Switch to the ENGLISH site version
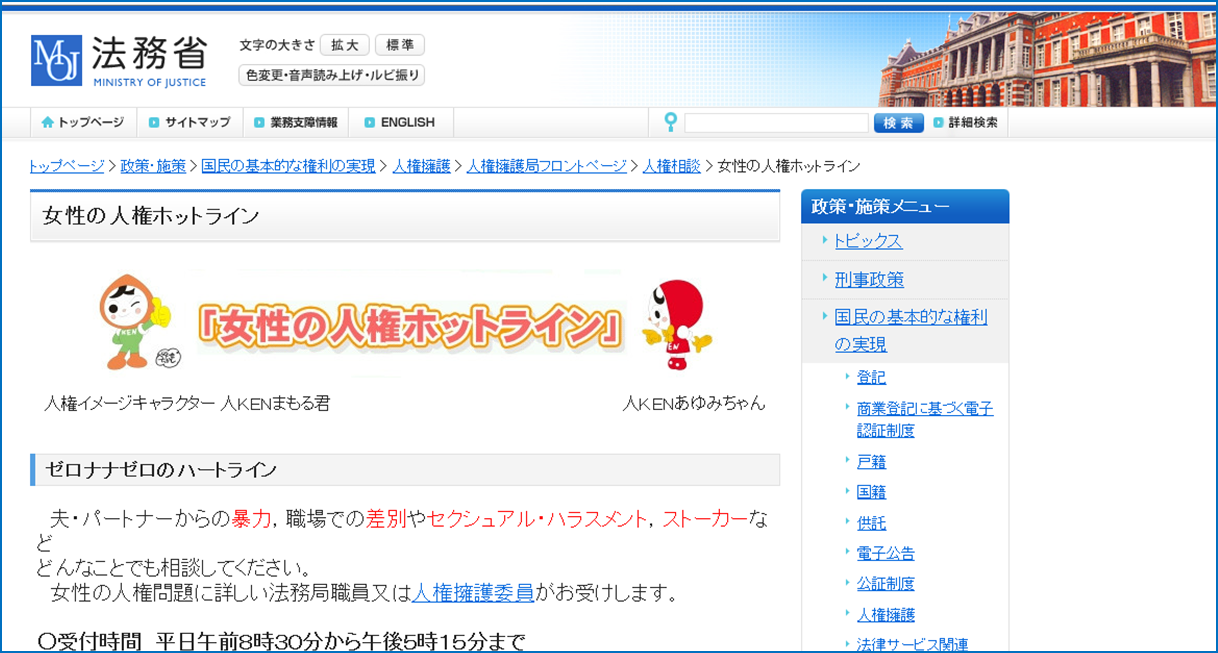 400,122
